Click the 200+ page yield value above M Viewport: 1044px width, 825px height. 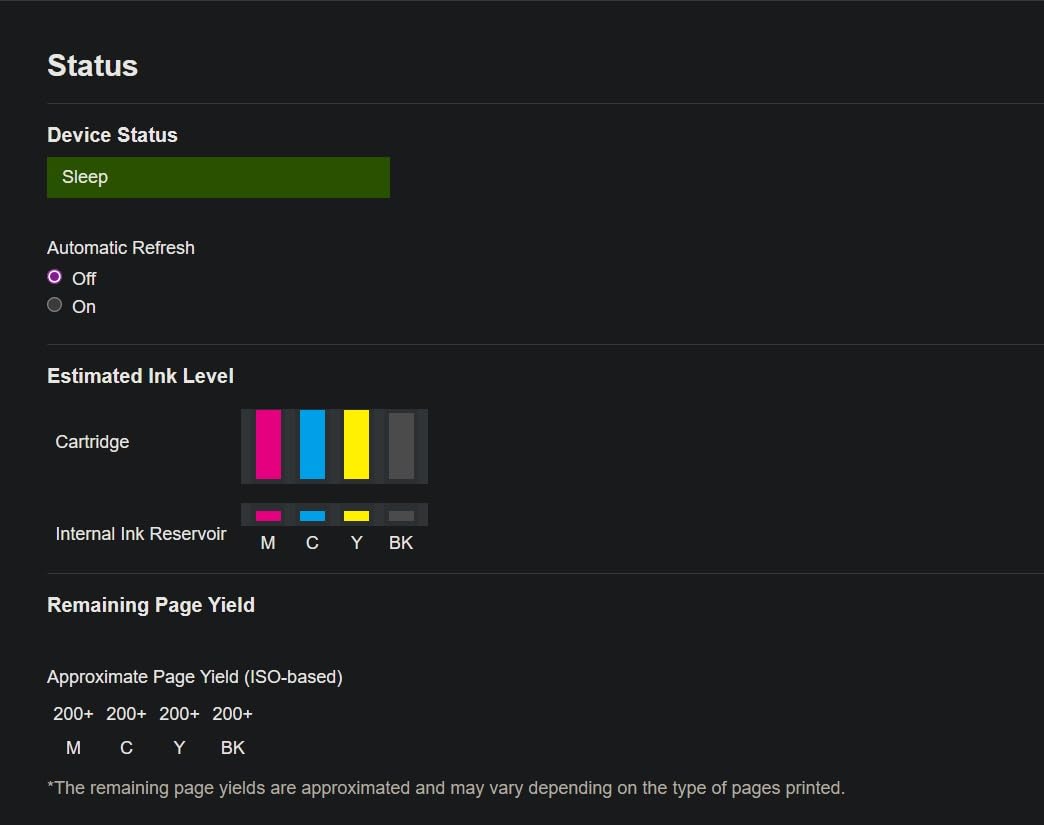[x=73, y=714]
